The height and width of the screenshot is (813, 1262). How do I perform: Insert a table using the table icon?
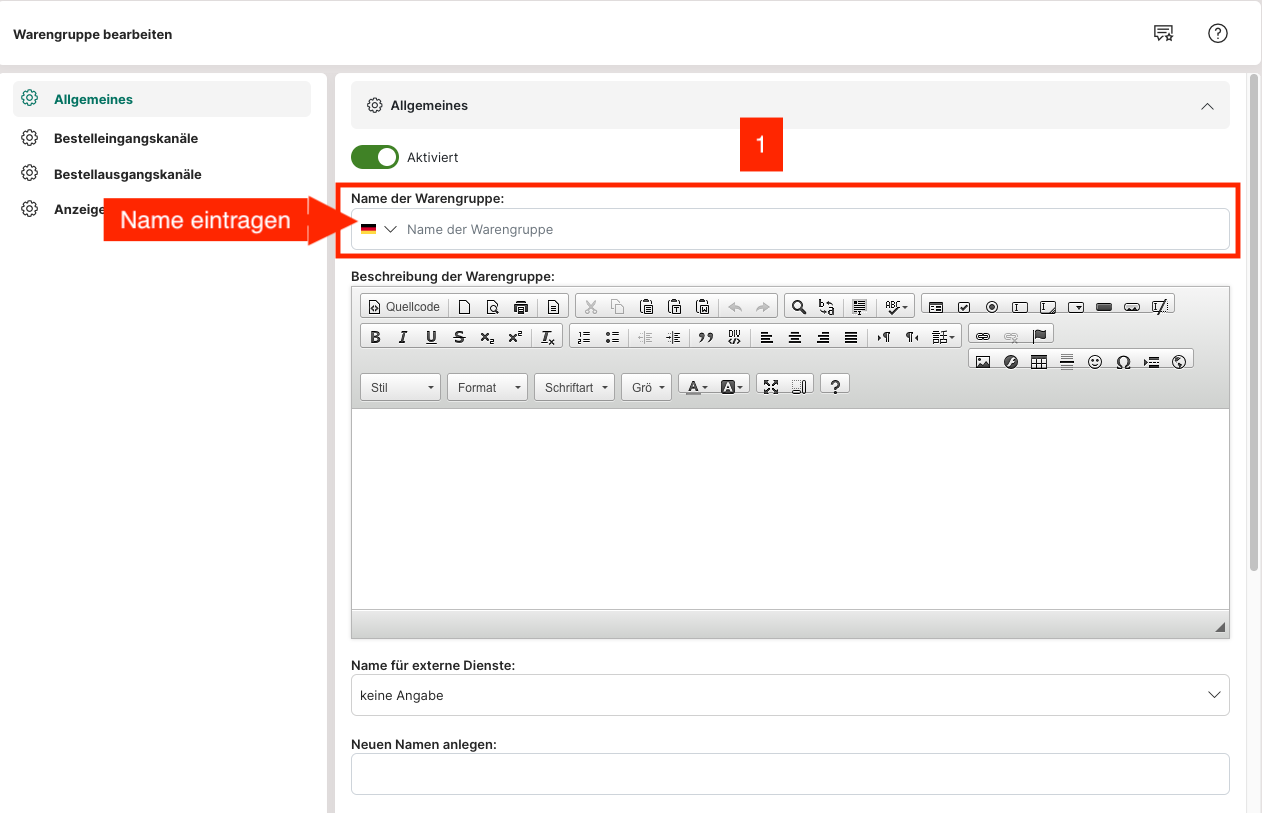coord(1039,362)
